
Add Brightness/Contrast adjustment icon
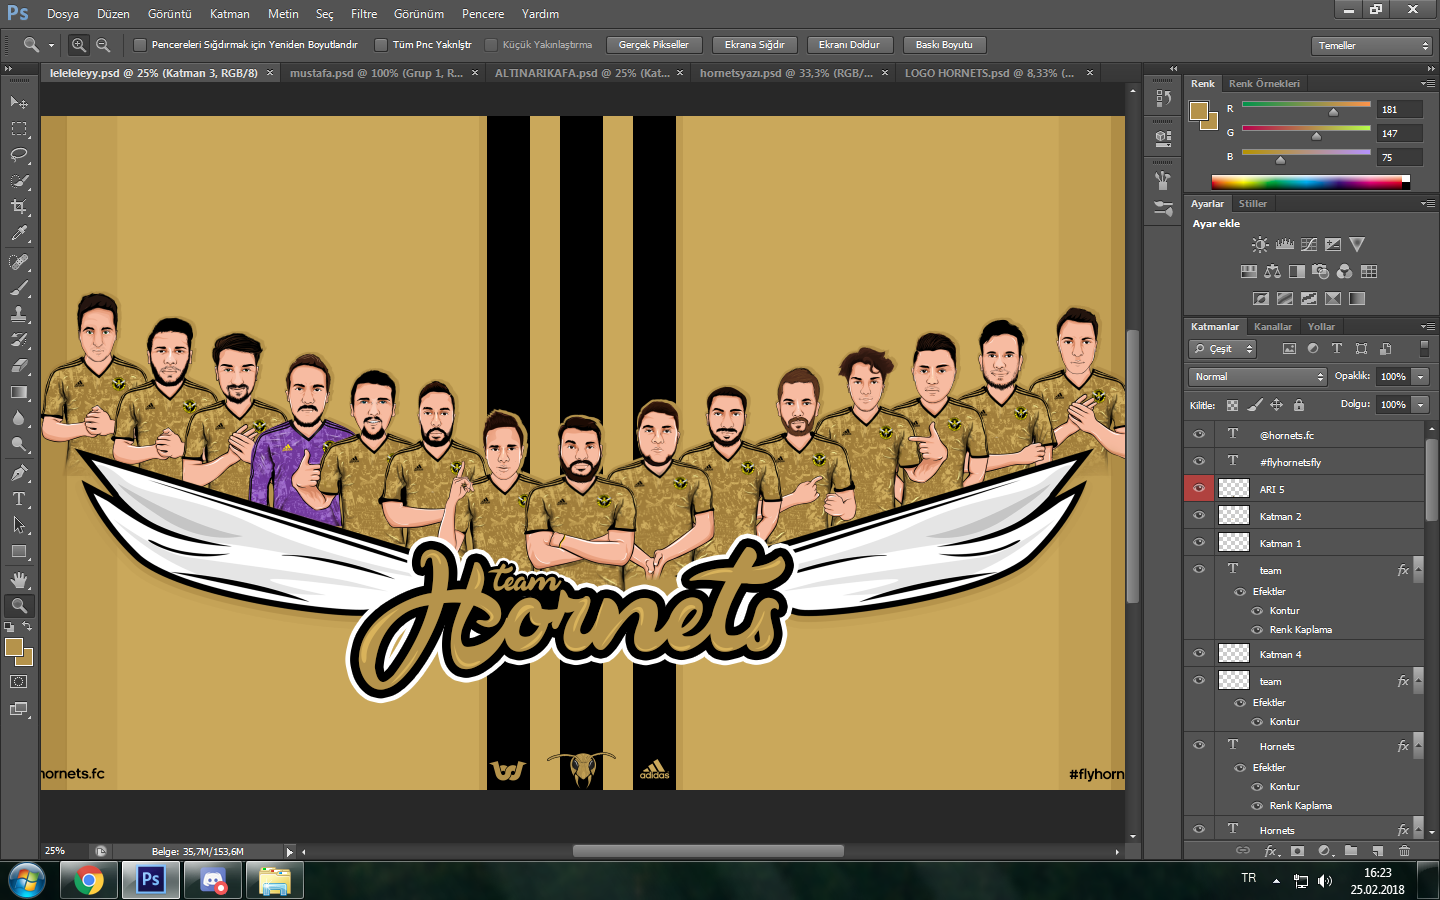click(x=1260, y=244)
